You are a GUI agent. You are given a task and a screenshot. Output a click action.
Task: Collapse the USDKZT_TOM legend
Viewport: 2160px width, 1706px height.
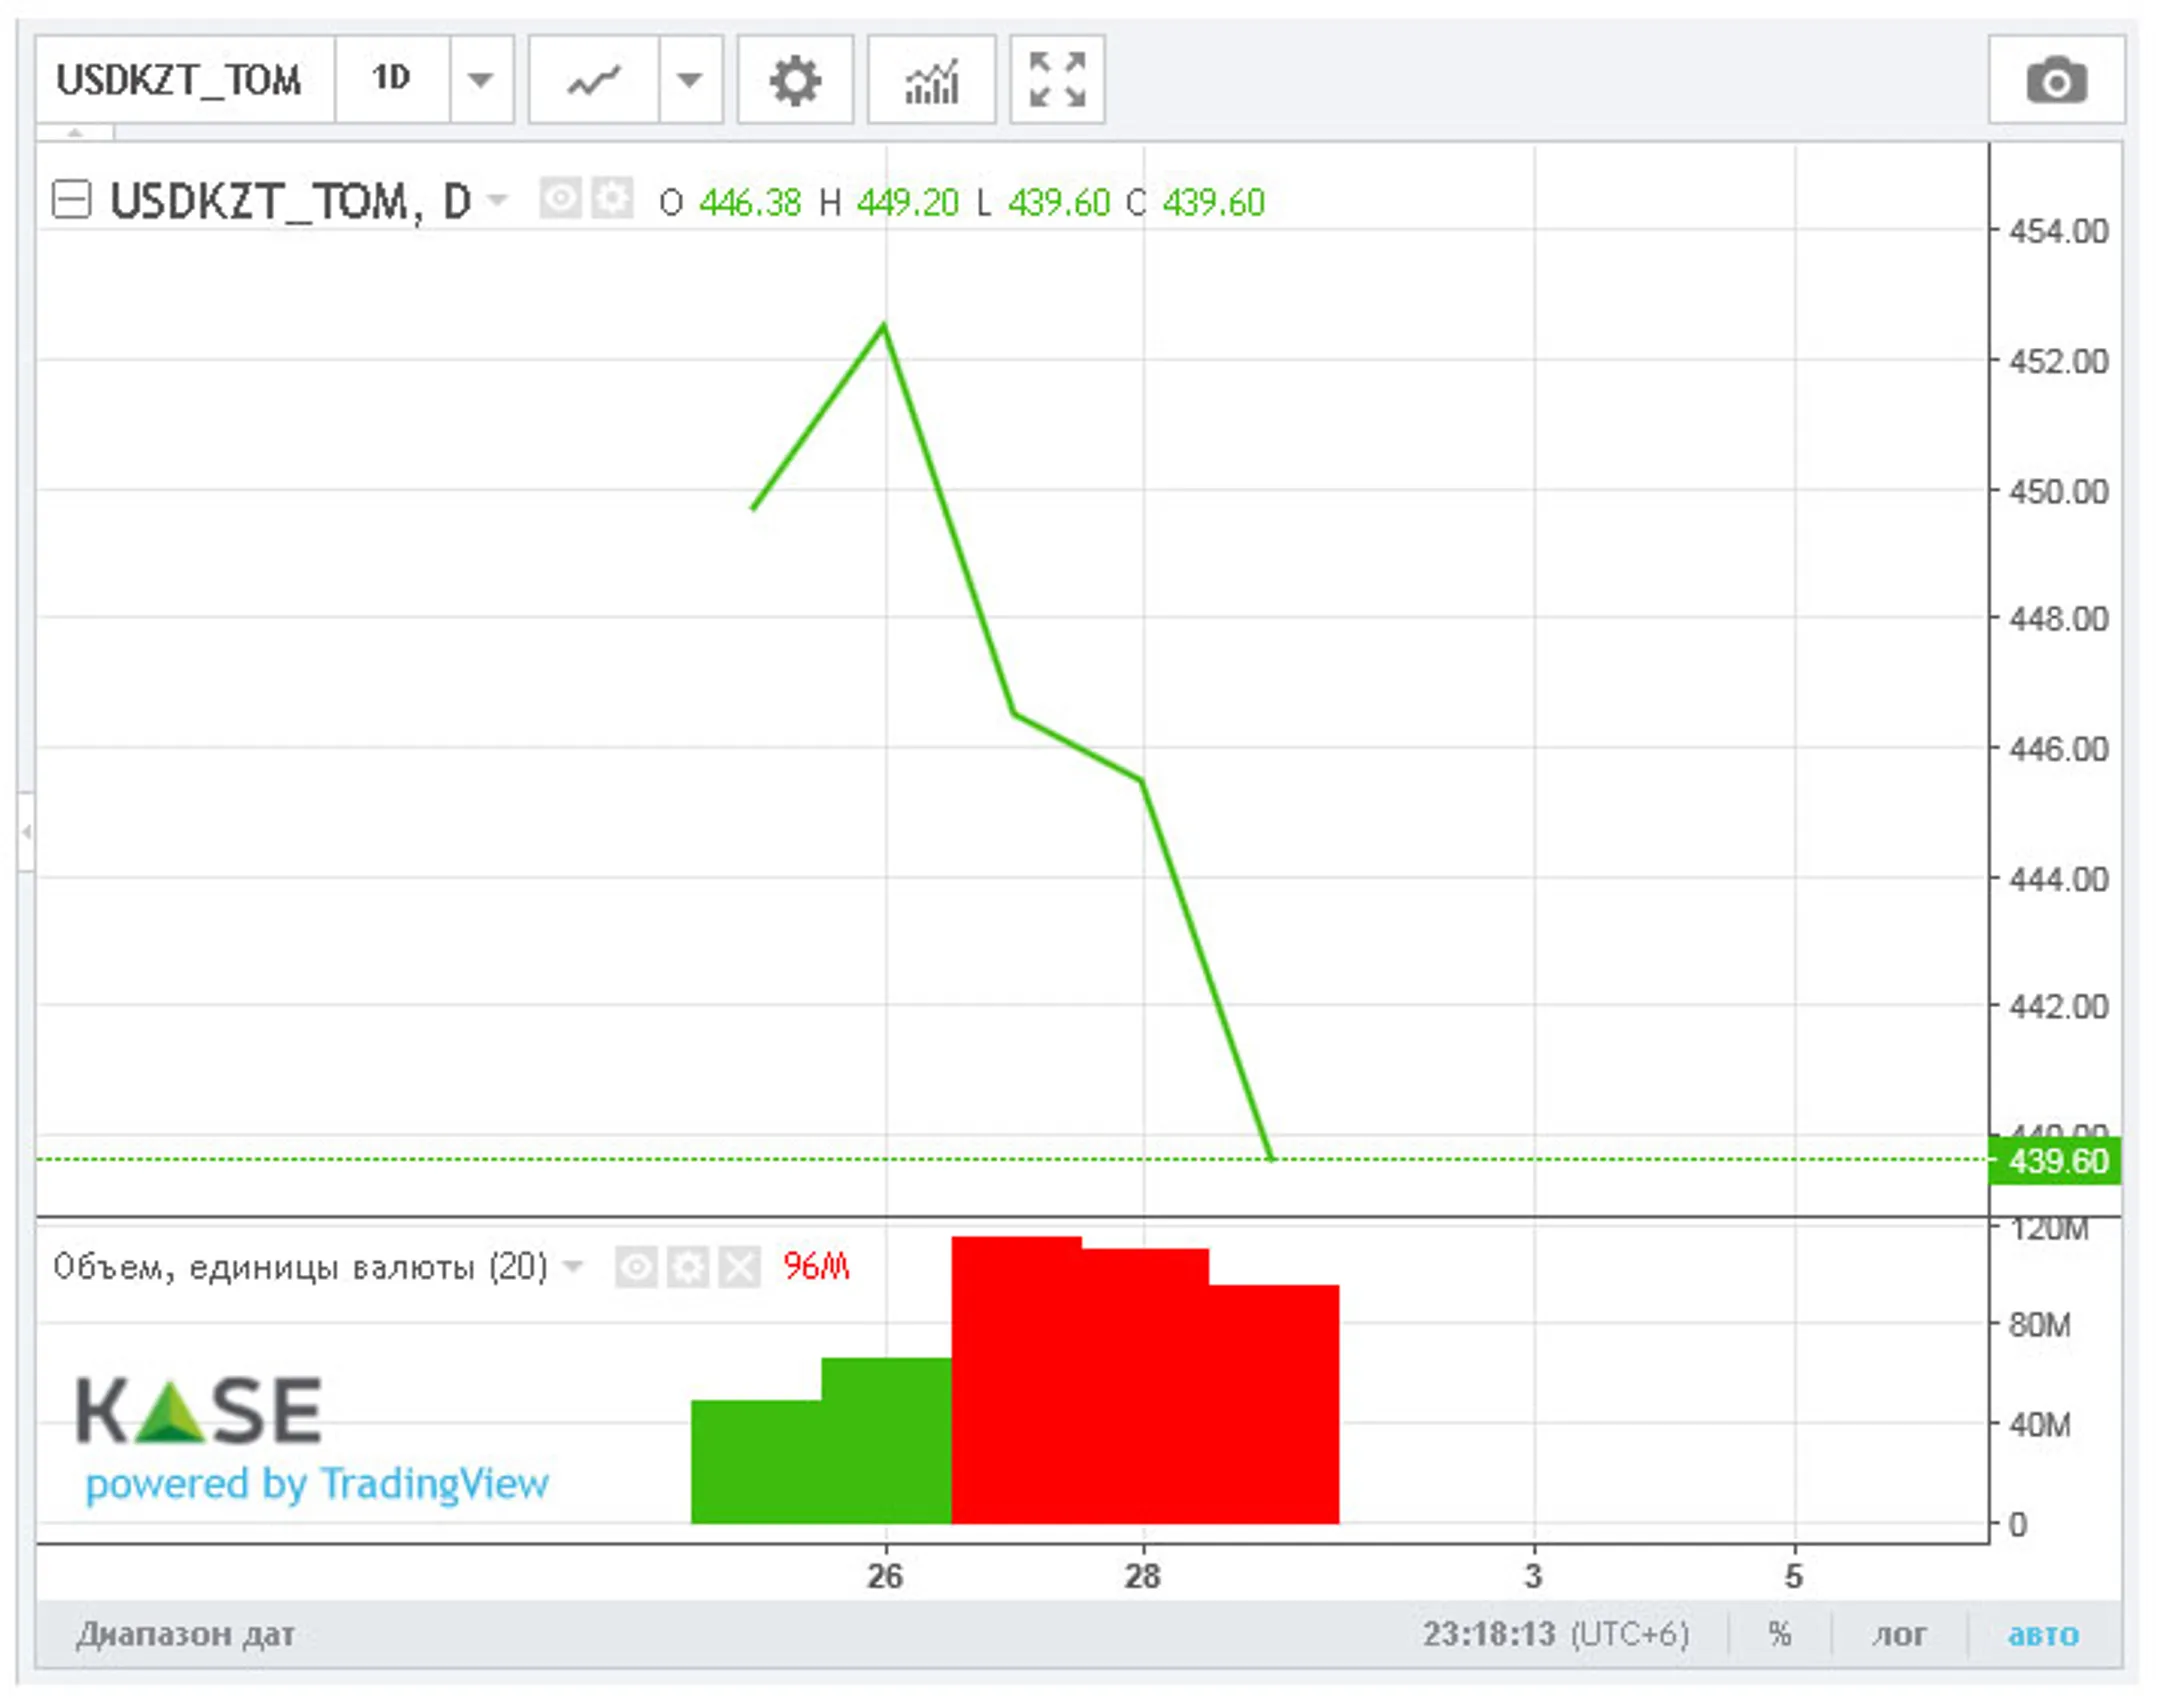pyautogui.click(x=72, y=199)
